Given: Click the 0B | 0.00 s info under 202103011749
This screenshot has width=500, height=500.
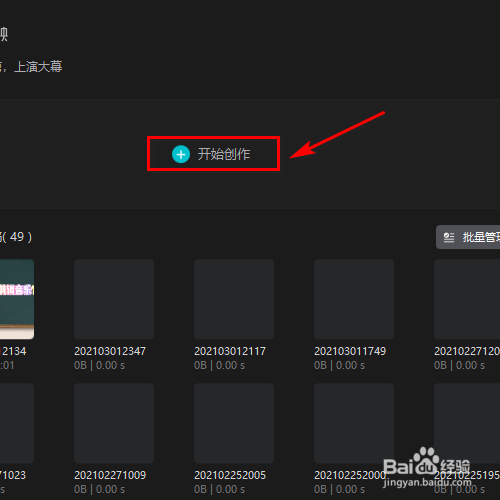Looking at the screenshot, I should [x=339, y=365].
